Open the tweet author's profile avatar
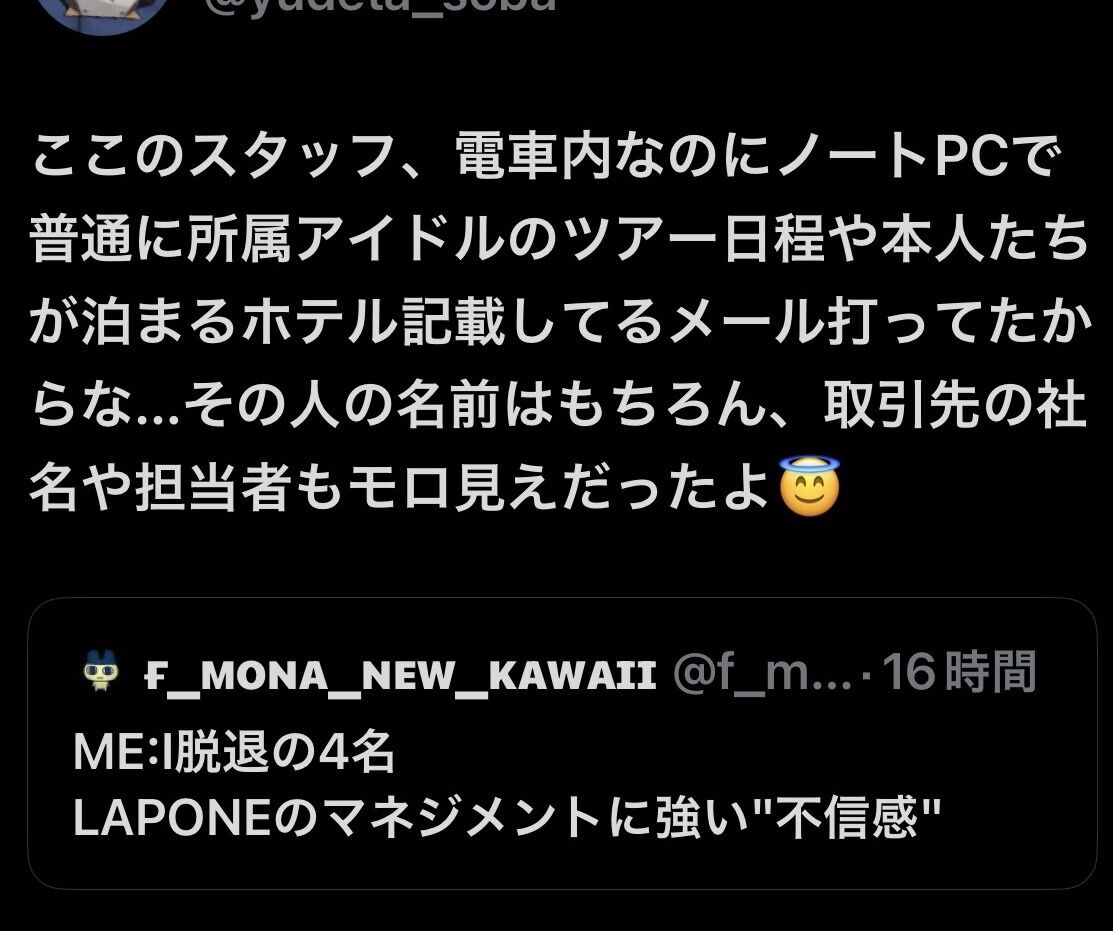 pos(102,14)
